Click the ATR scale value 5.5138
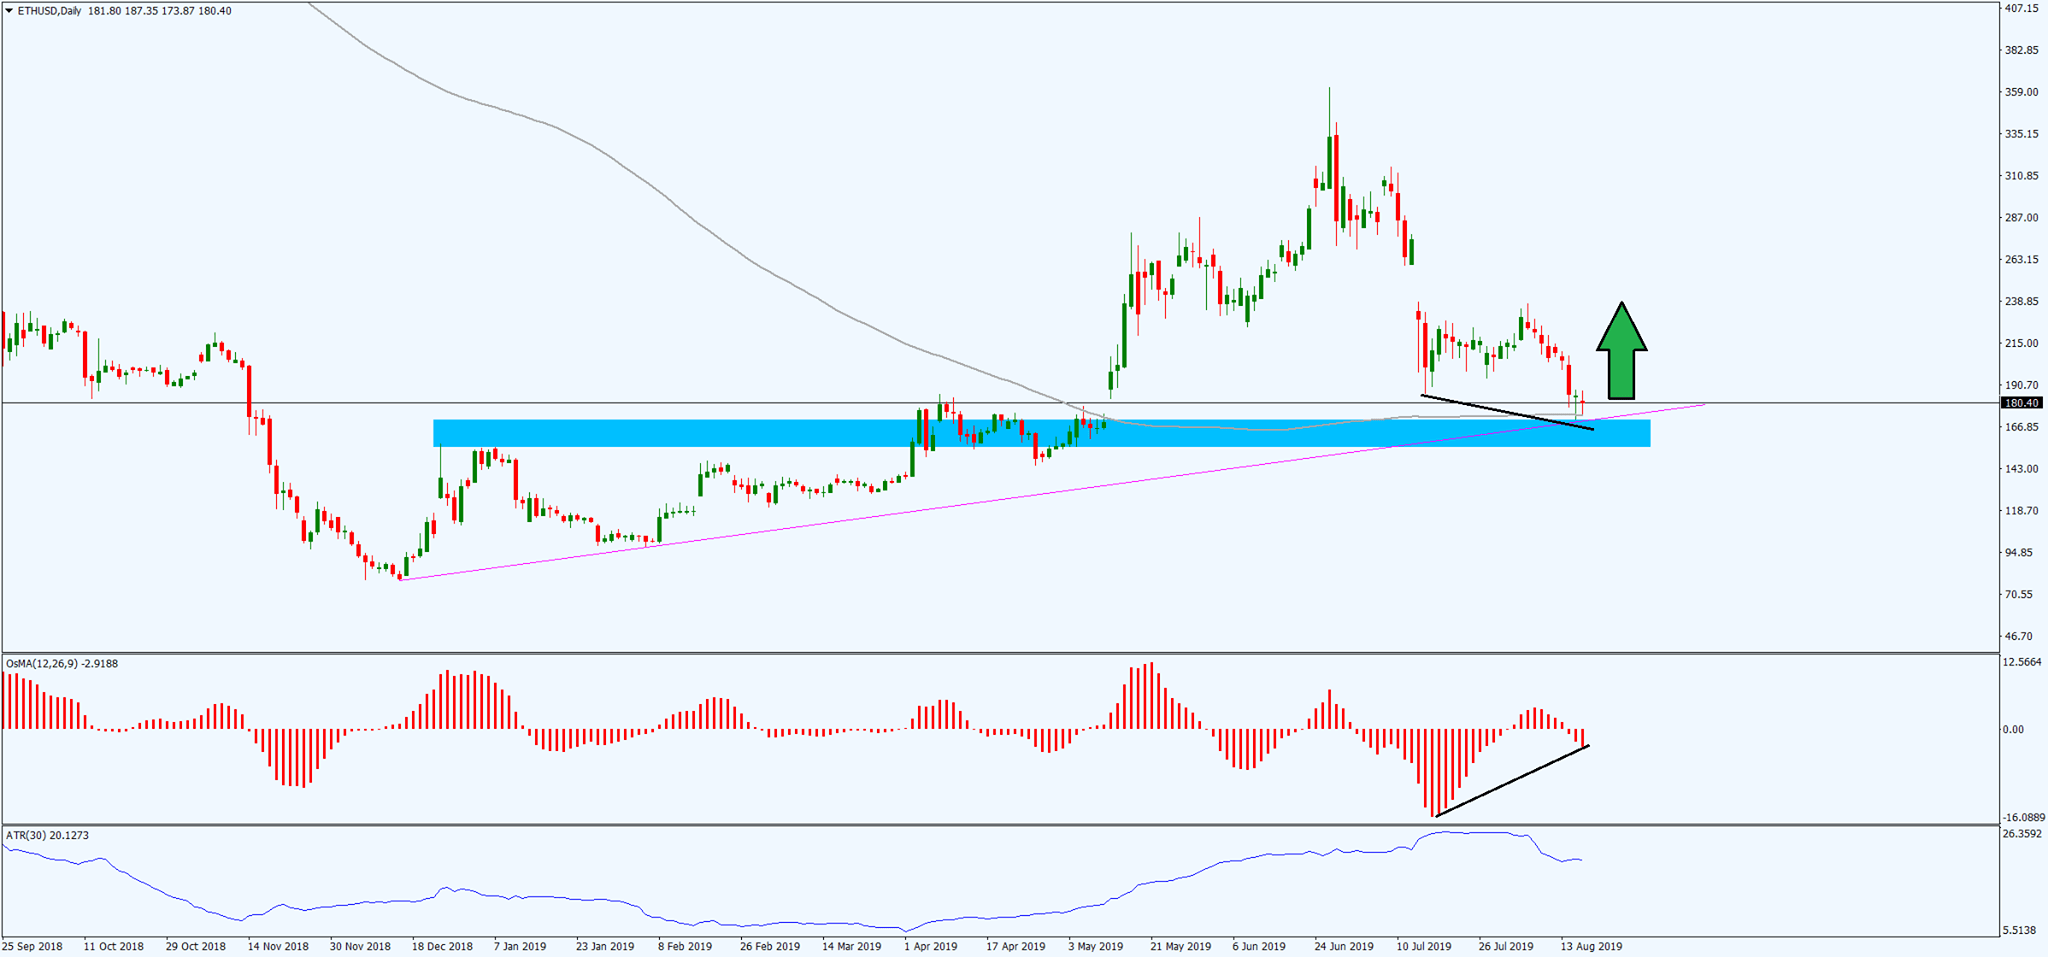The image size is (2048, 957). (x=2021, y=930)
